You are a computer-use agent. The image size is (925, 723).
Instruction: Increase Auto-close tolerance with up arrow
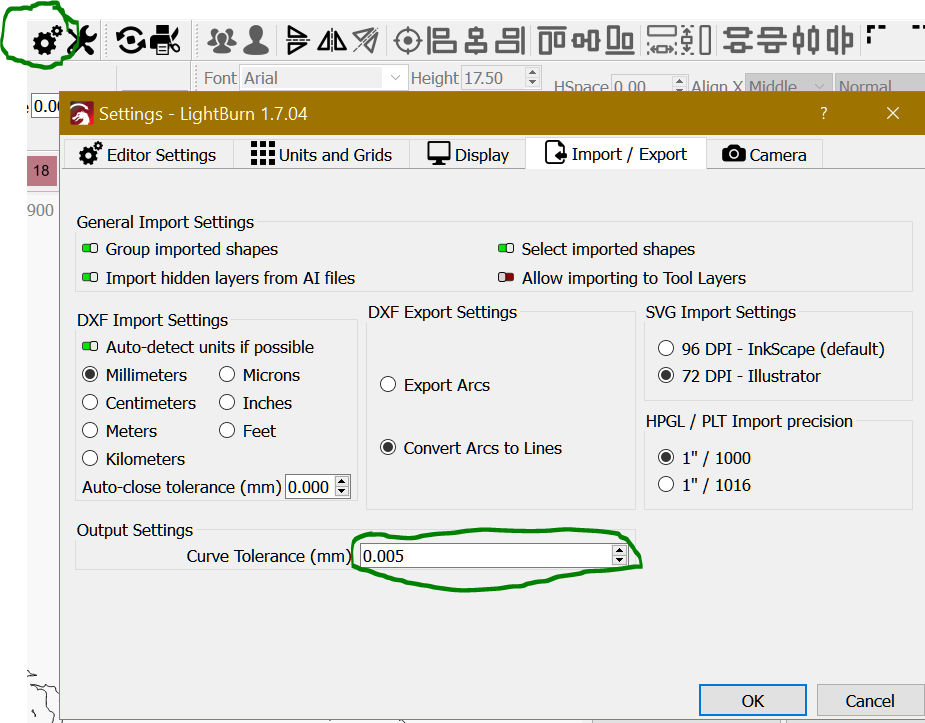tap(342, 481)
